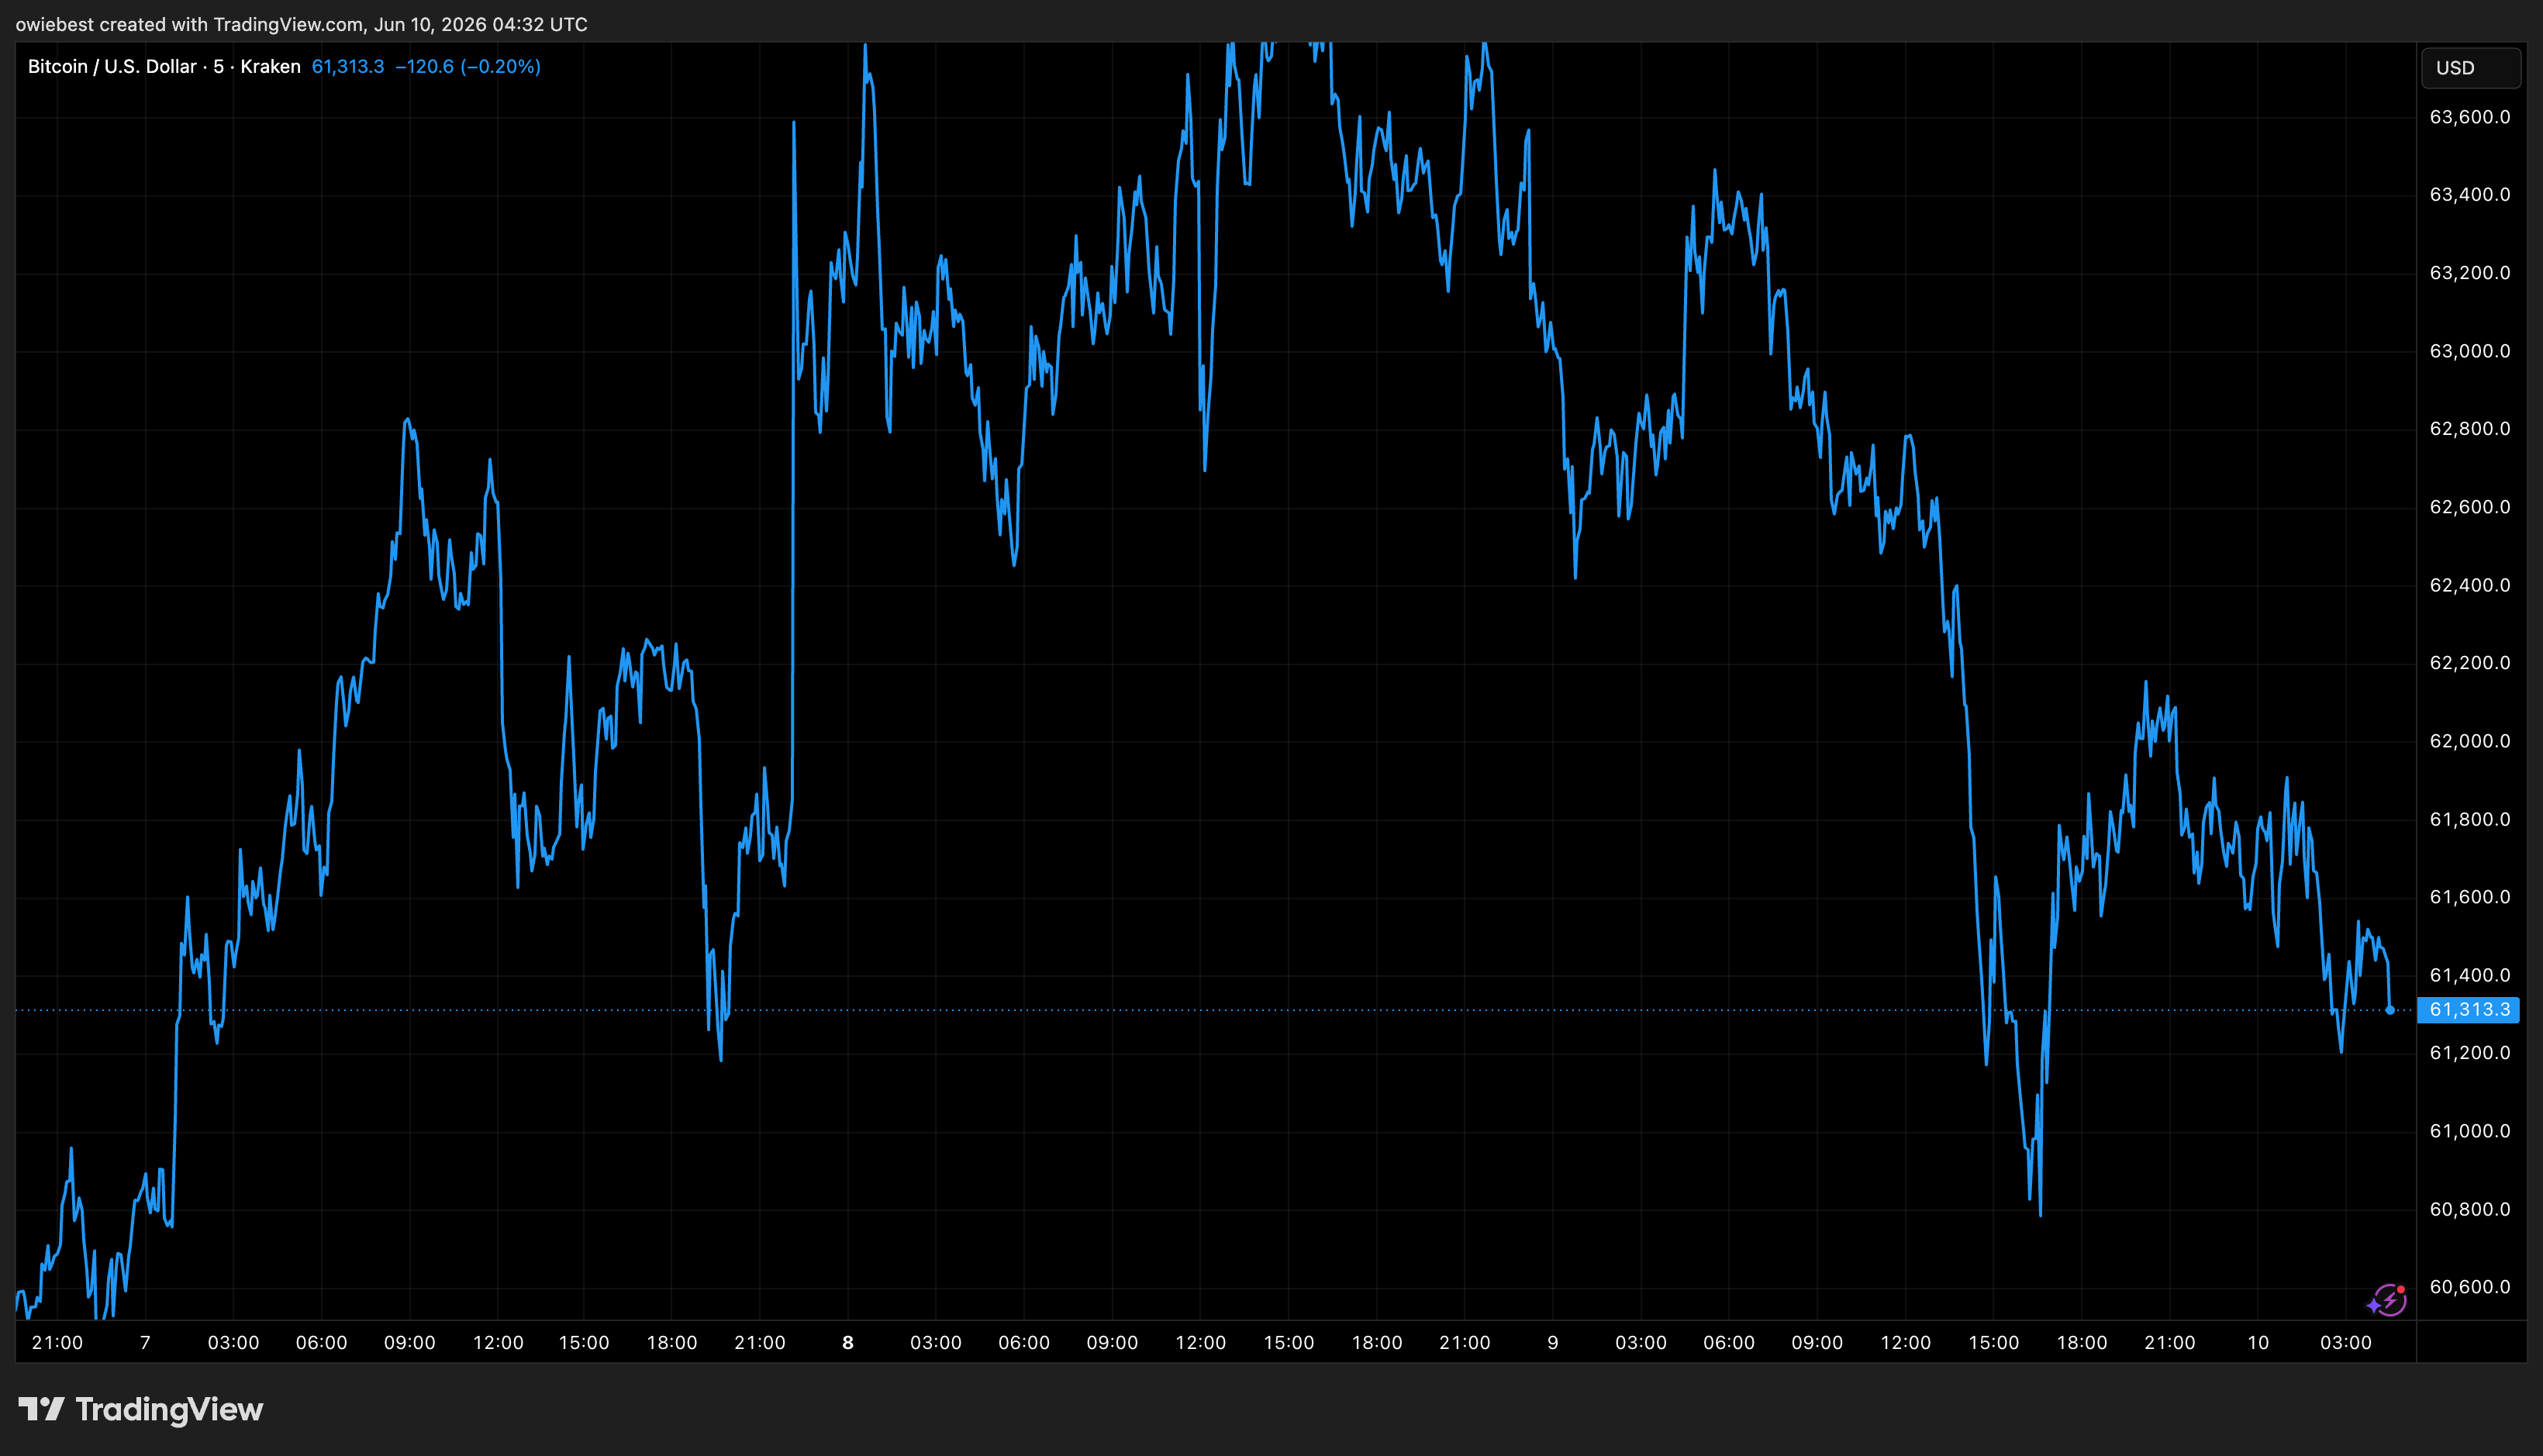Image resolution: width=2543 pixels, height=1456 pixels.
Task: Click the 63,600.0 price axis label
Action: pyautogui.click(x=2469, y=117)
